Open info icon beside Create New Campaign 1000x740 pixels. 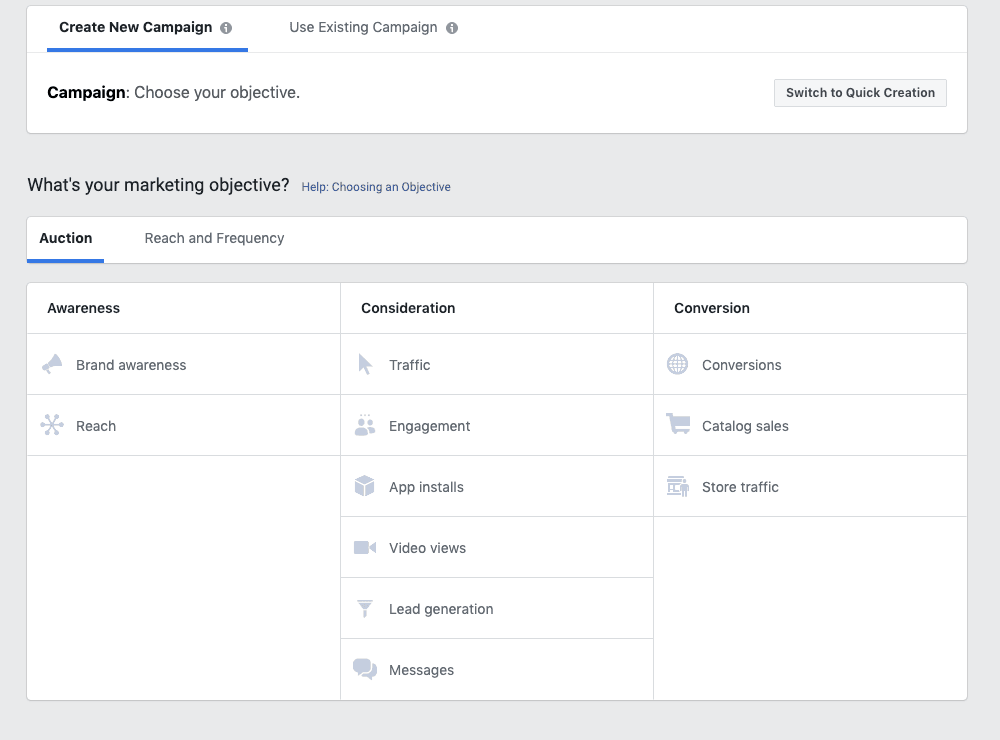click(226, 28)
